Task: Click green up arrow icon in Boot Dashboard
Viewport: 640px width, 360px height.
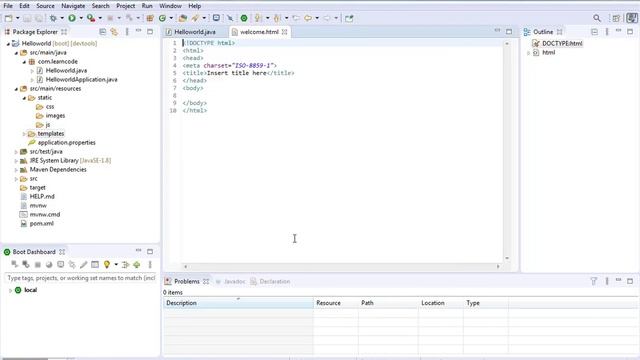Action: pyautogui.click(x=137, y=264)
